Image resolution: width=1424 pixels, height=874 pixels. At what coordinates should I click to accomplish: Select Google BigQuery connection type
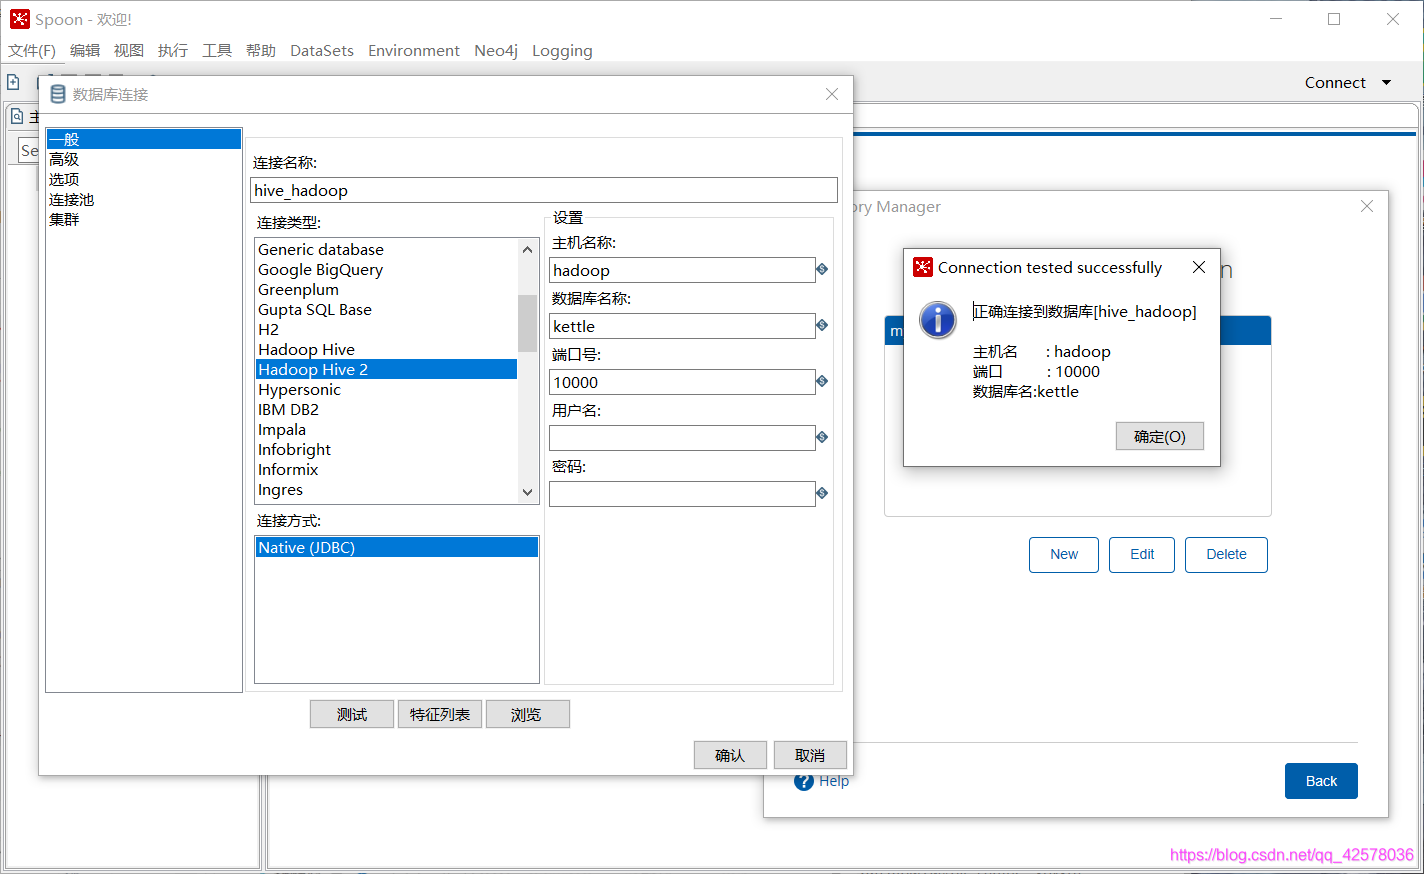tap(387, 269)
